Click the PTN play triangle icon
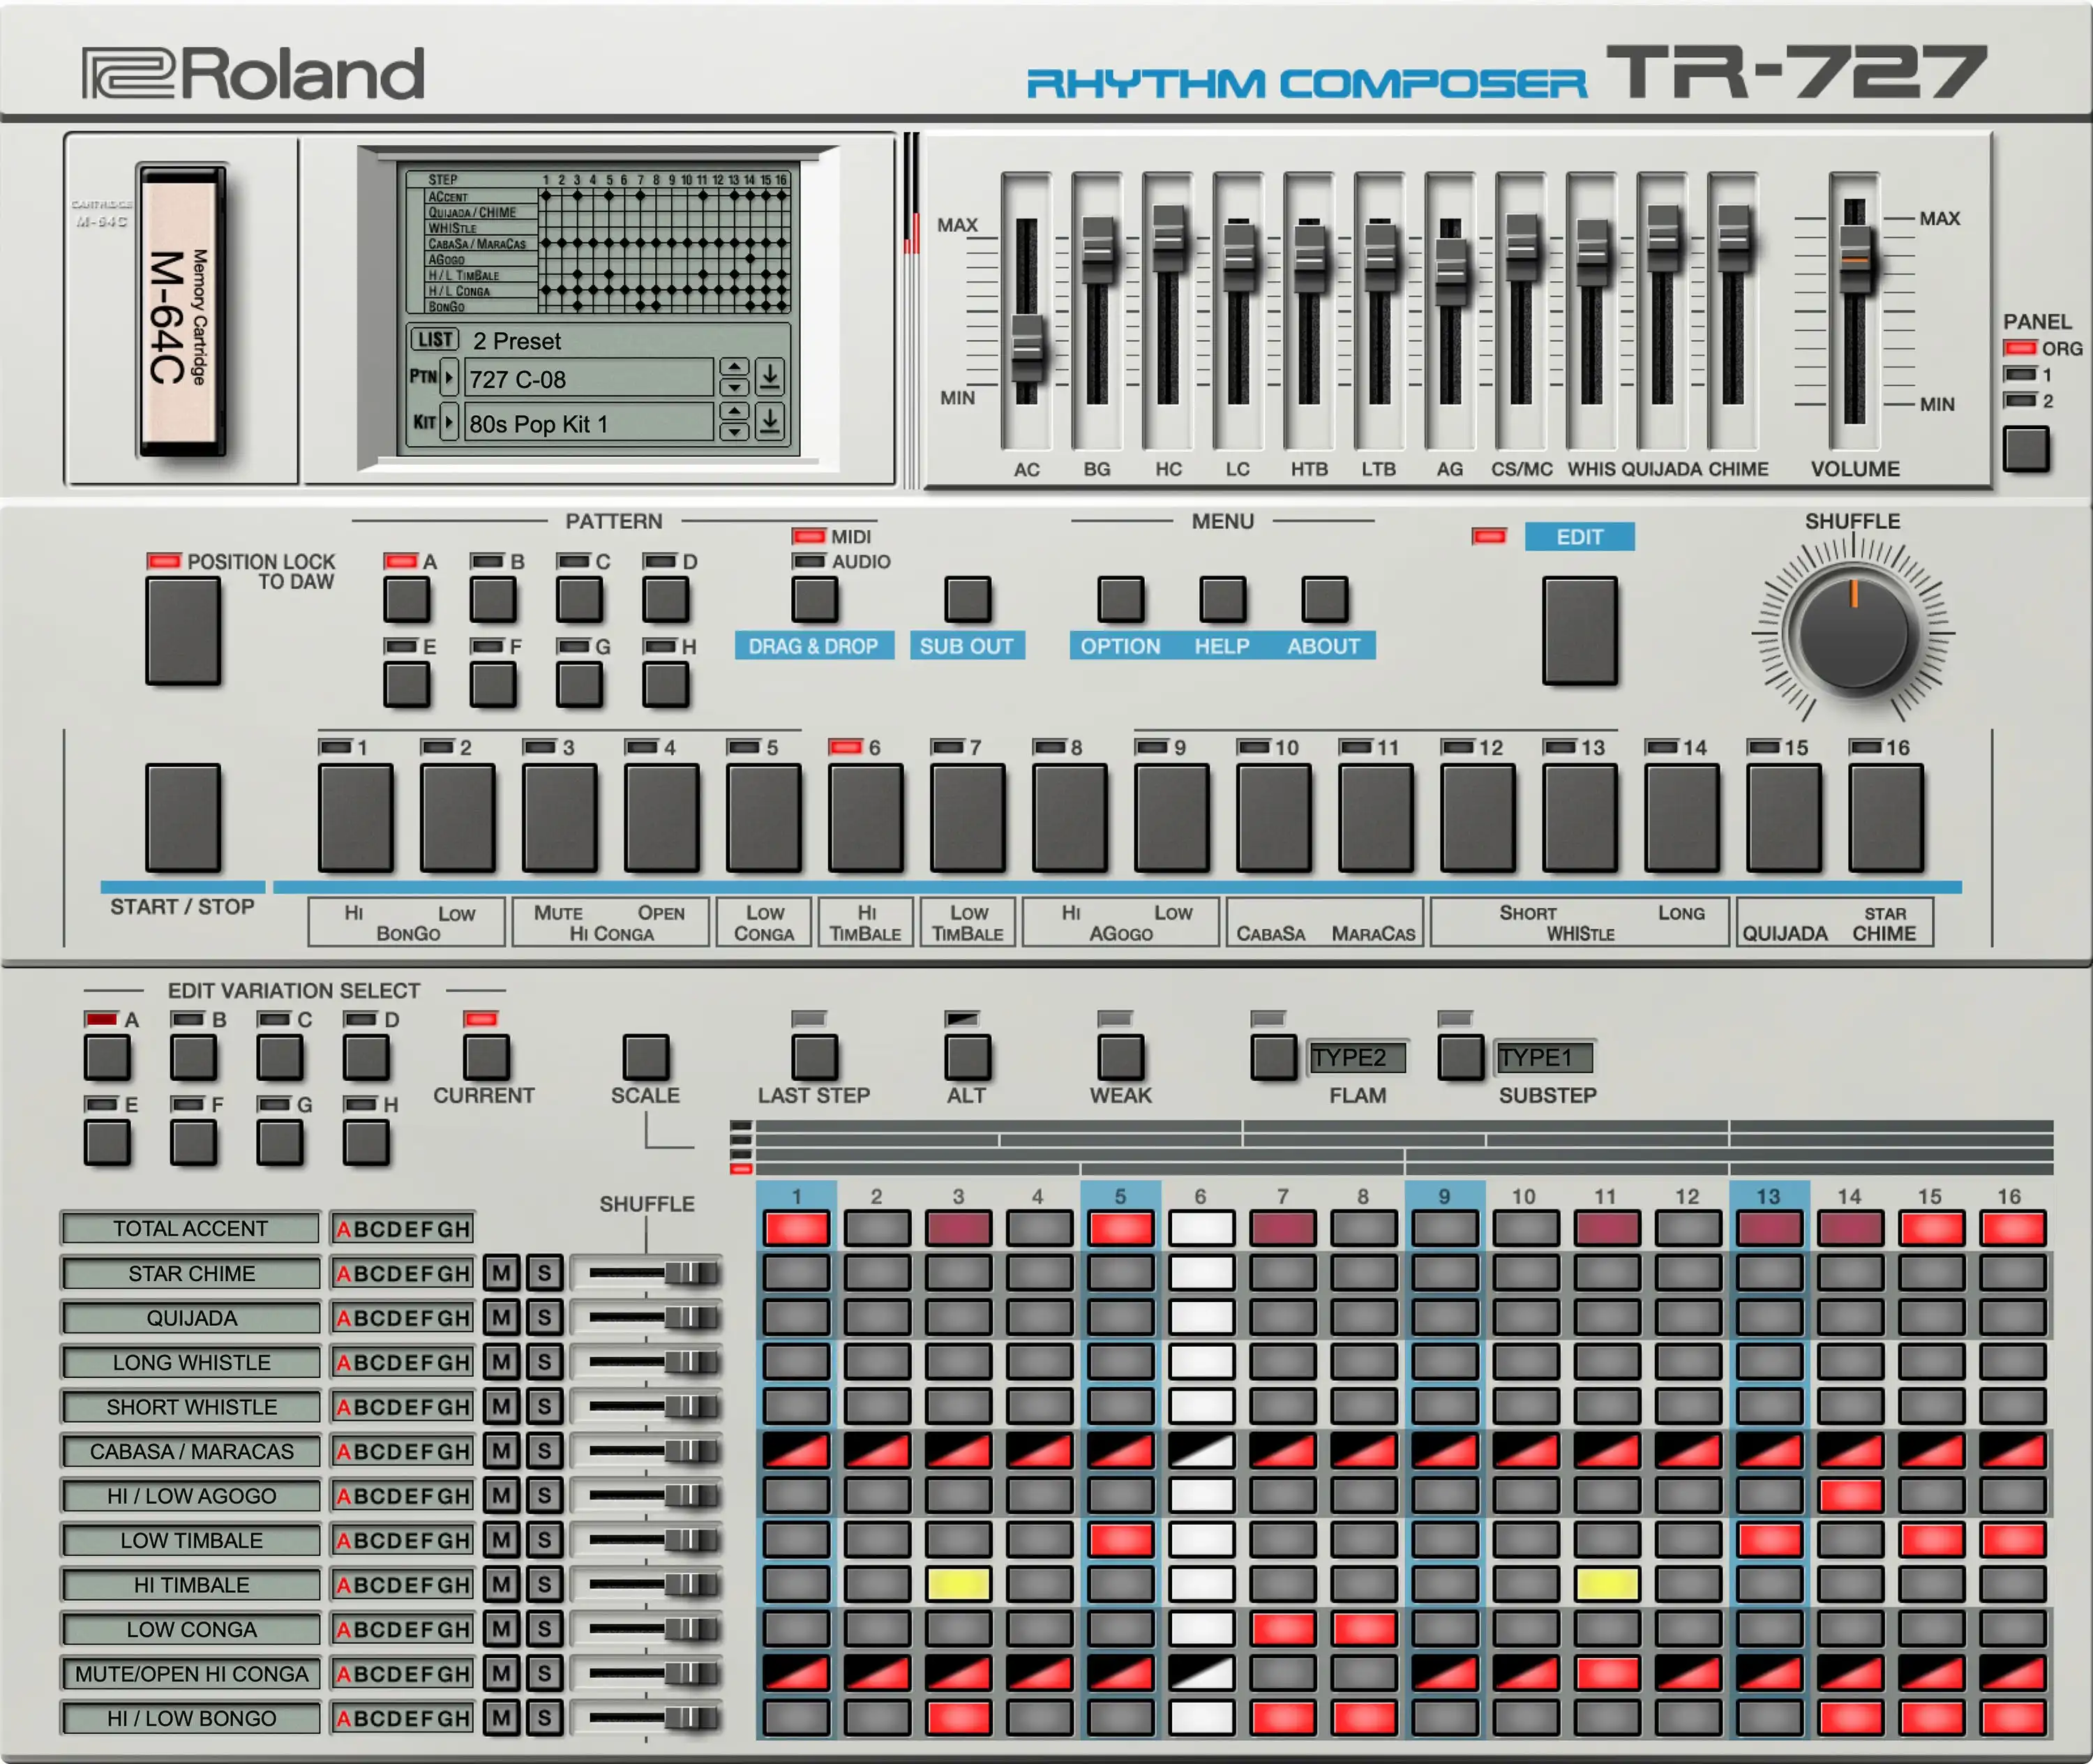 (x=448, y=377)
